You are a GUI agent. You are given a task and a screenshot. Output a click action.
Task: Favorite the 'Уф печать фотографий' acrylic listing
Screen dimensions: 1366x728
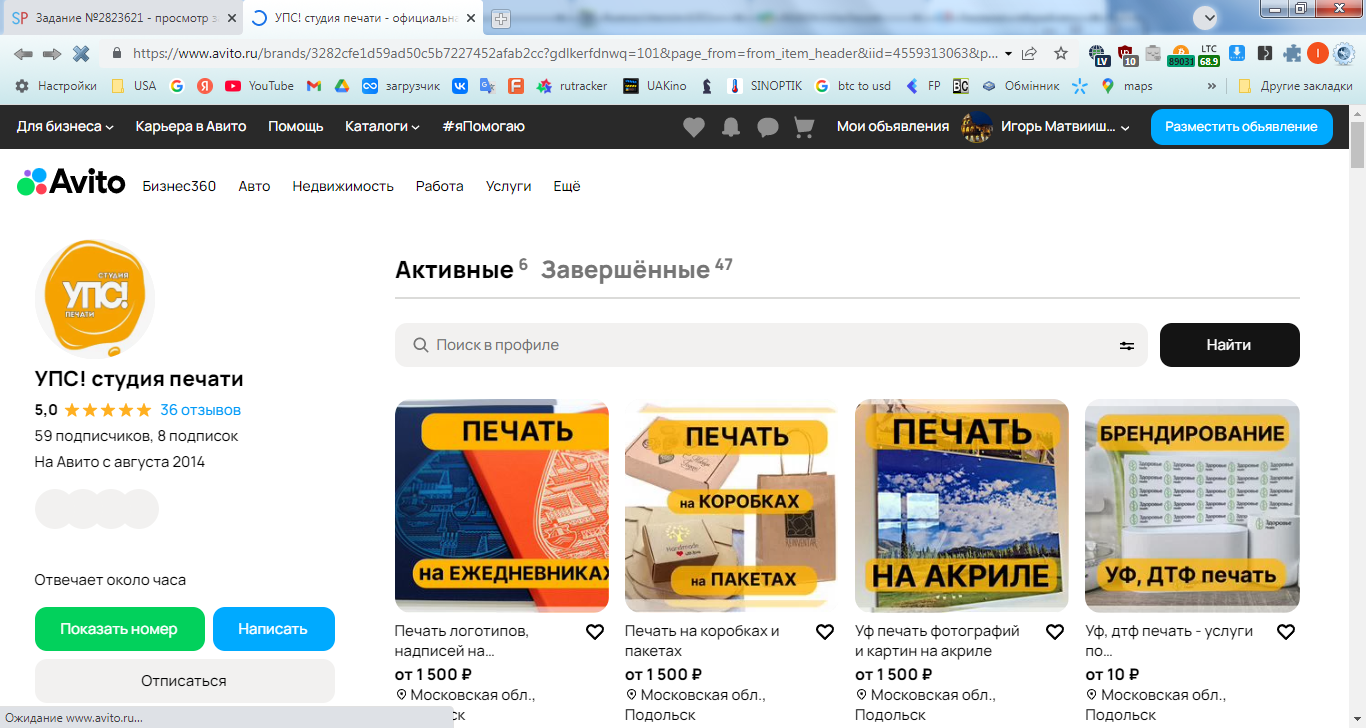point(1055,632)
